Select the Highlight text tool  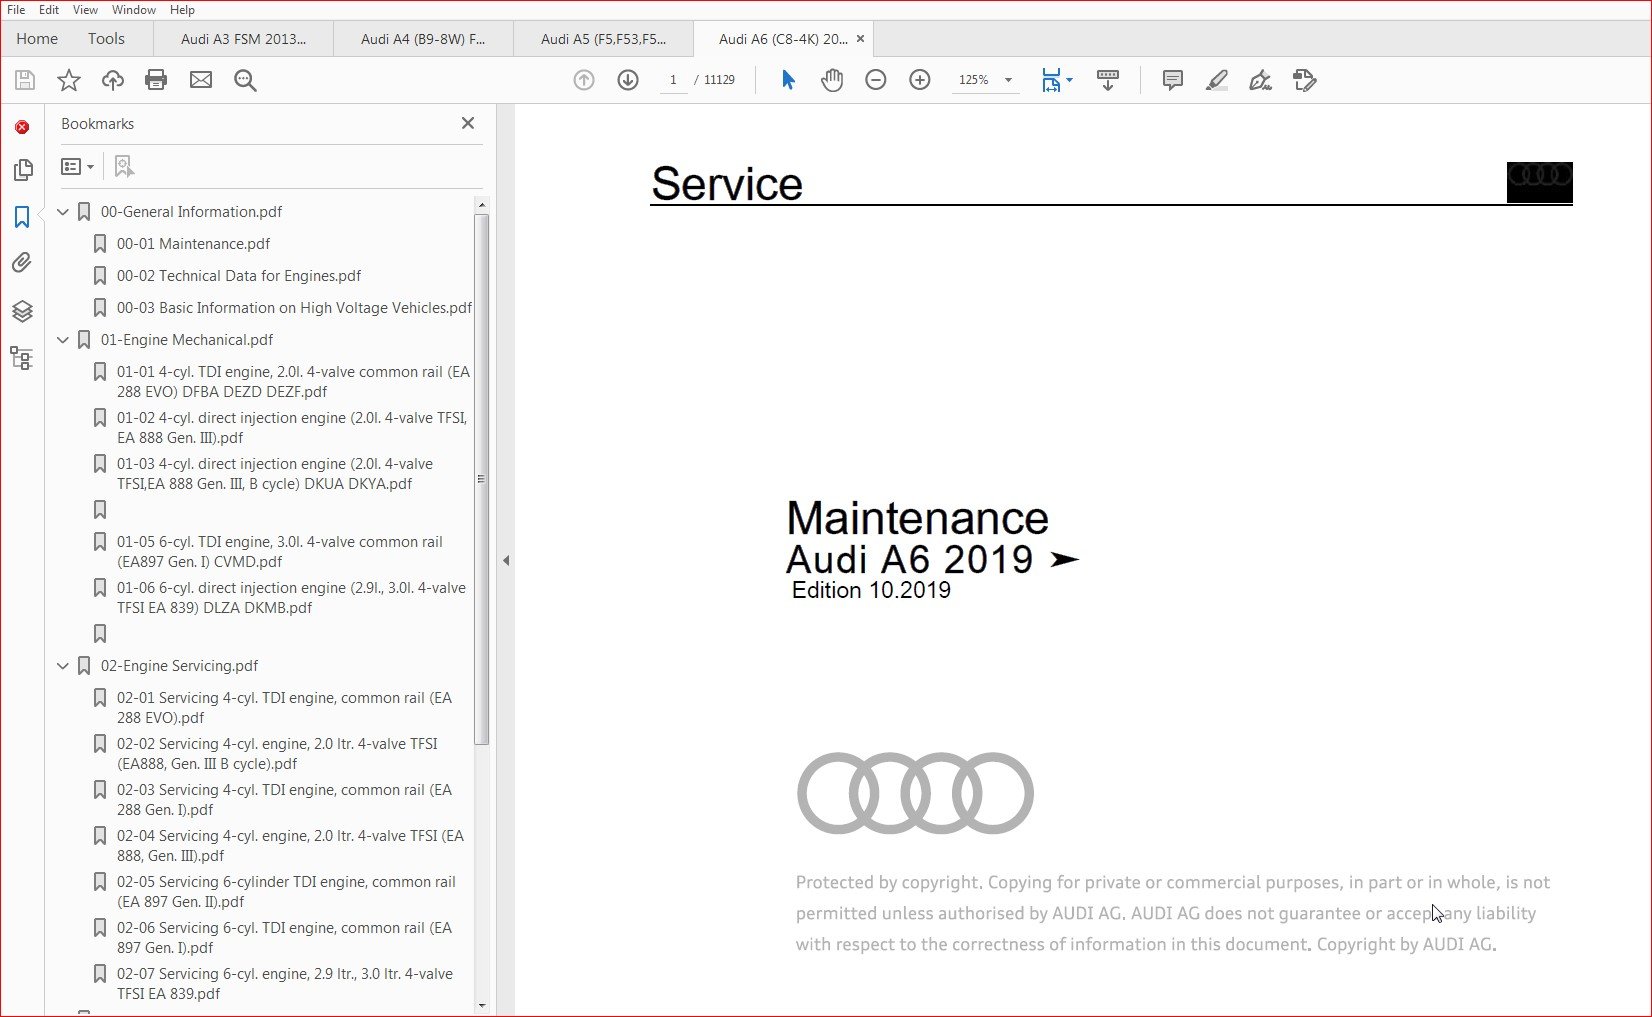1217,80
